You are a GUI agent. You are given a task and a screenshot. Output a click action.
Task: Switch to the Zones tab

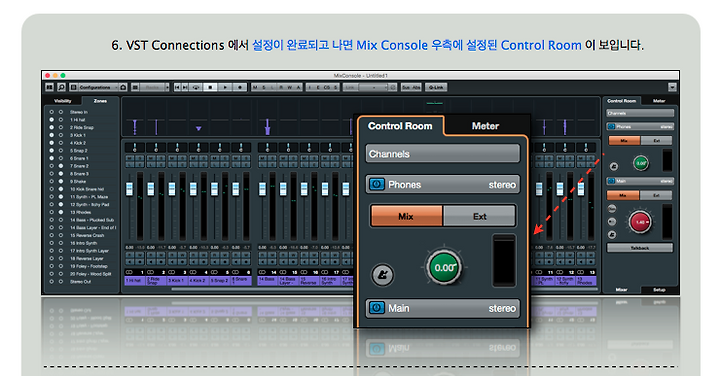click(100, 101)
